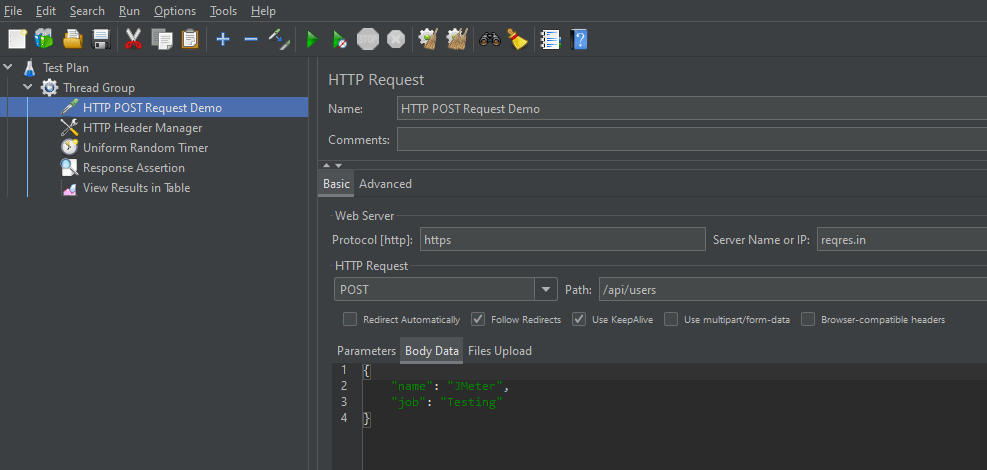Open the Function Helper list icon
The image size is (987, 470).
pos(549,39)
